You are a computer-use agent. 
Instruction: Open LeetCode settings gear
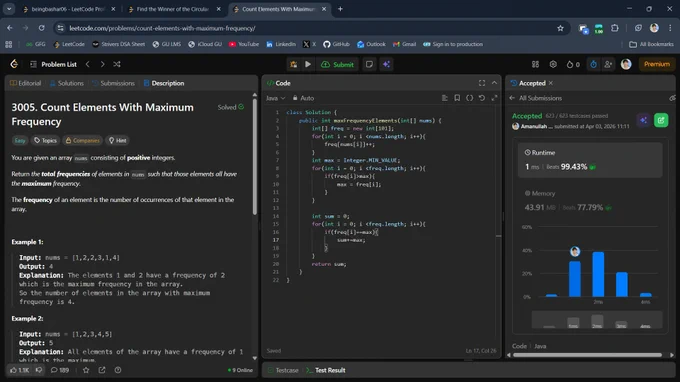pyautogui.click(x=553, y=64)
